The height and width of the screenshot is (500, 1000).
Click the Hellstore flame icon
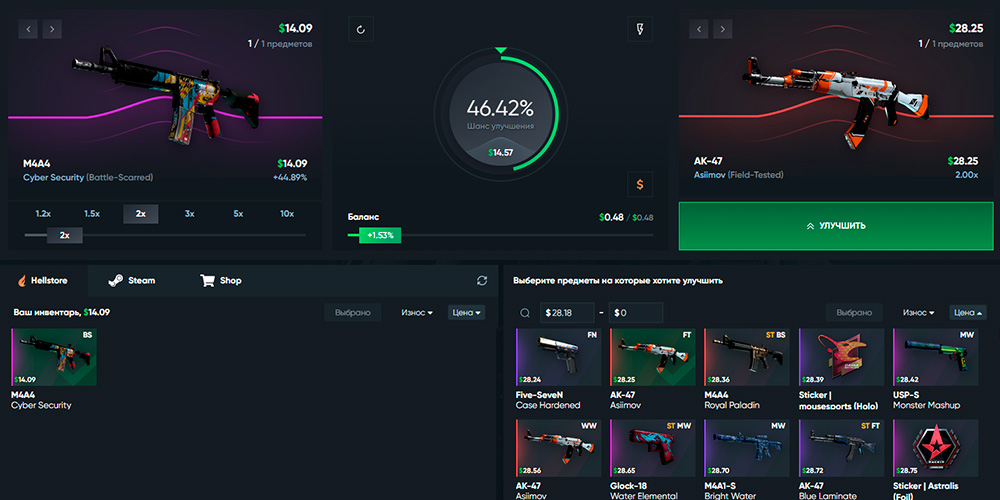[22, 281]
